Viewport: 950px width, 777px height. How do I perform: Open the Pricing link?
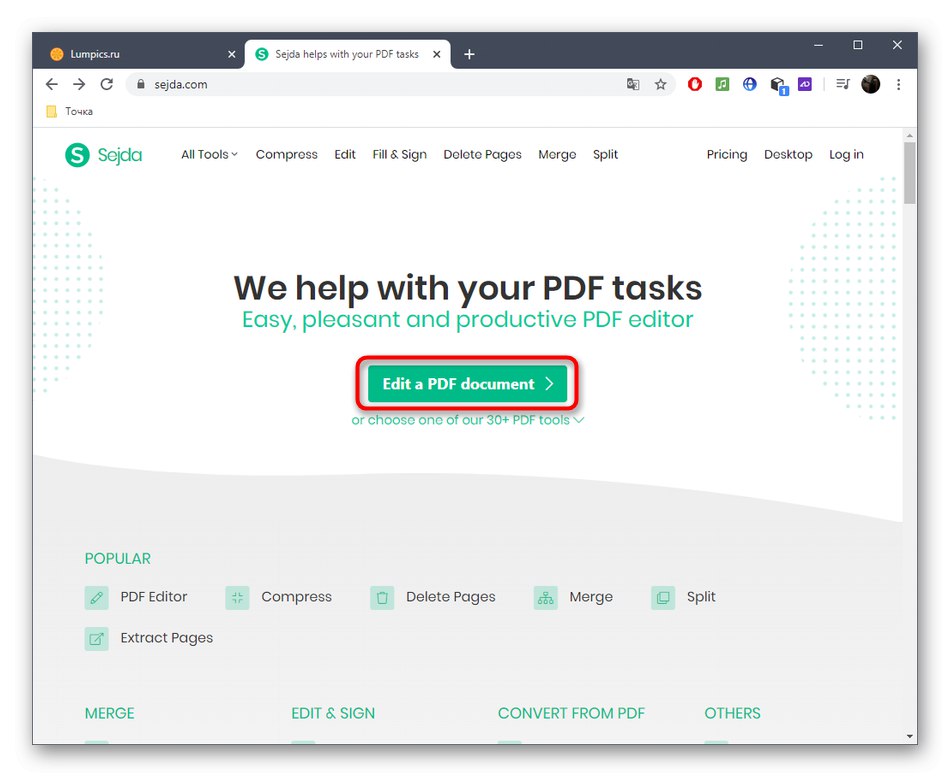726,155
